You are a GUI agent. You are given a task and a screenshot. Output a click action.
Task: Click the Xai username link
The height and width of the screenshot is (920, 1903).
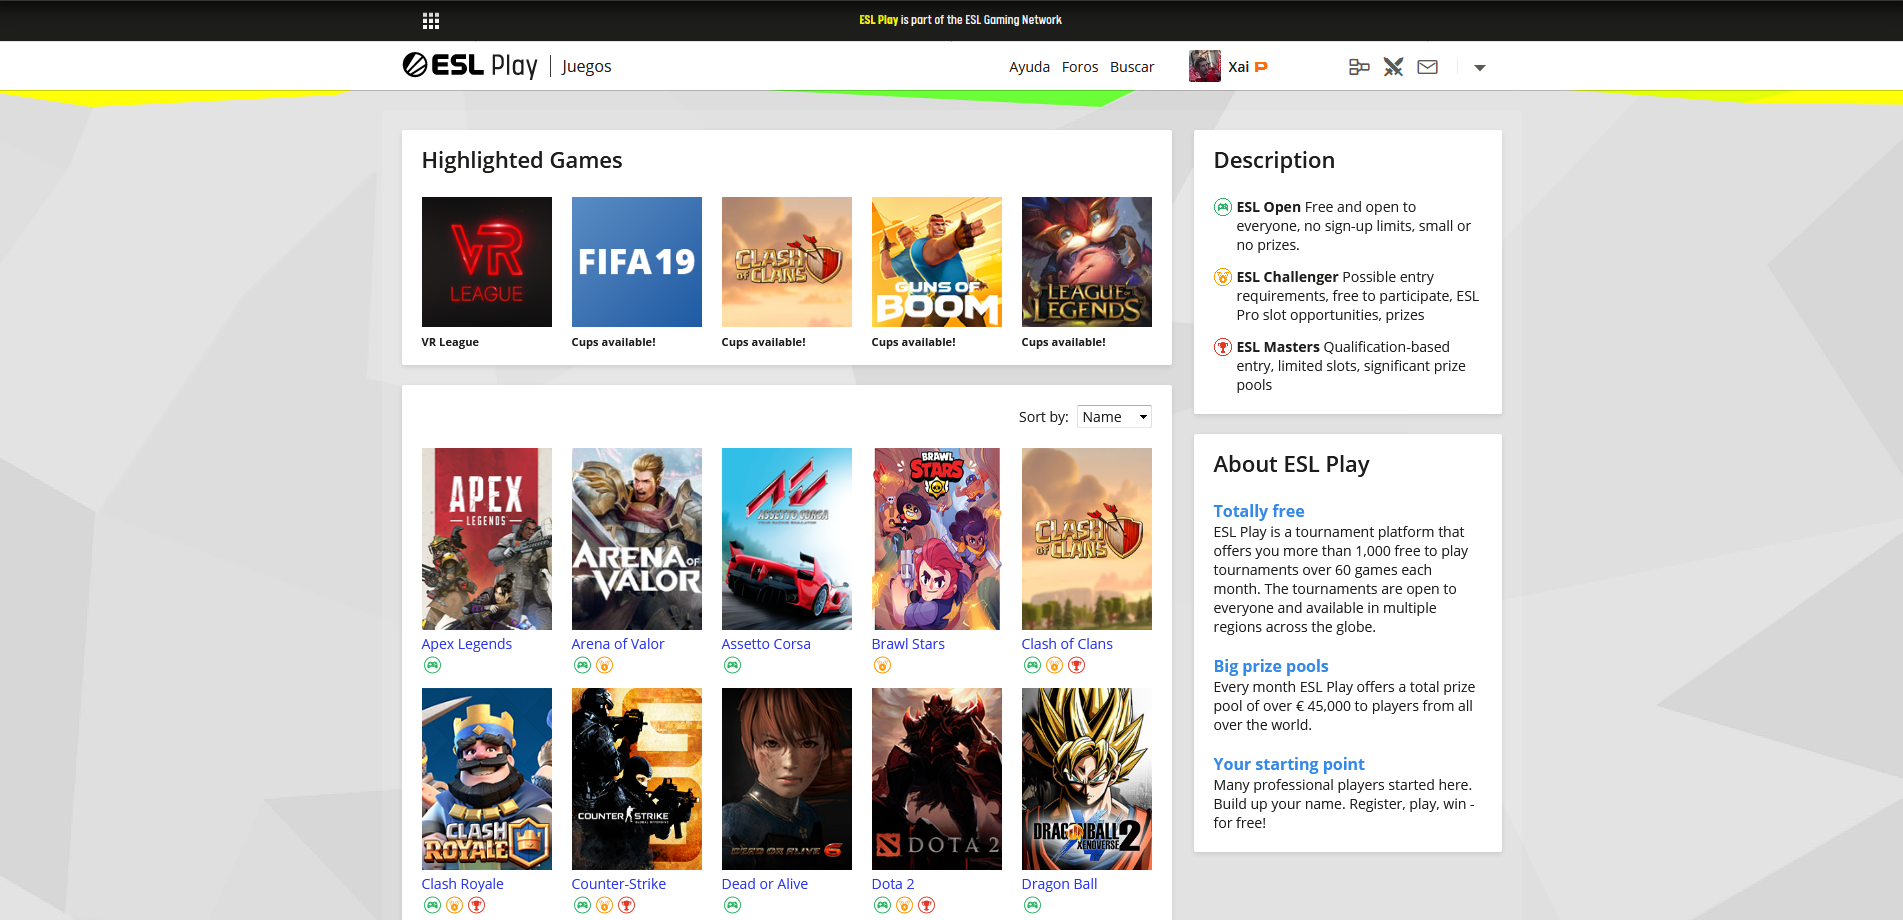pyautogui.click(x=1238, y=67)
